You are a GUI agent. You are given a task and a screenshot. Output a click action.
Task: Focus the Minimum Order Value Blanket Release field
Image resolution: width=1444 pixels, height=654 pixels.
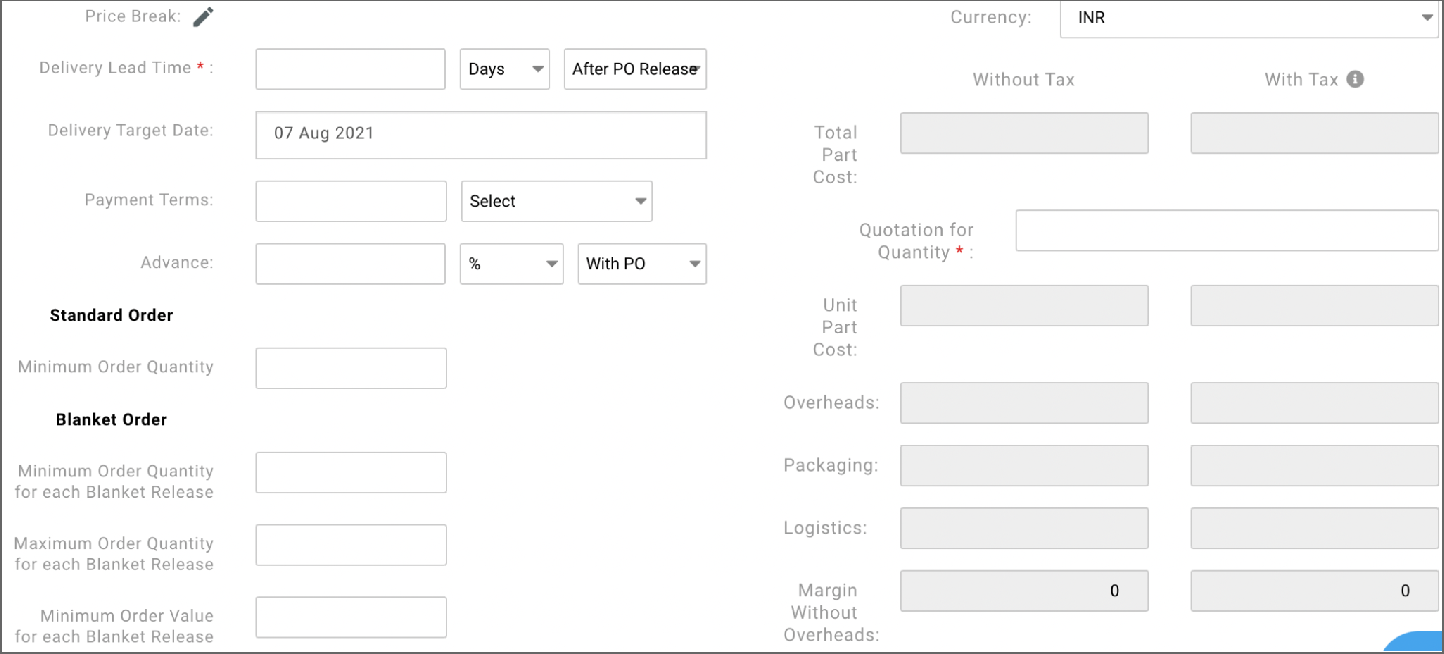coord(351,617)
